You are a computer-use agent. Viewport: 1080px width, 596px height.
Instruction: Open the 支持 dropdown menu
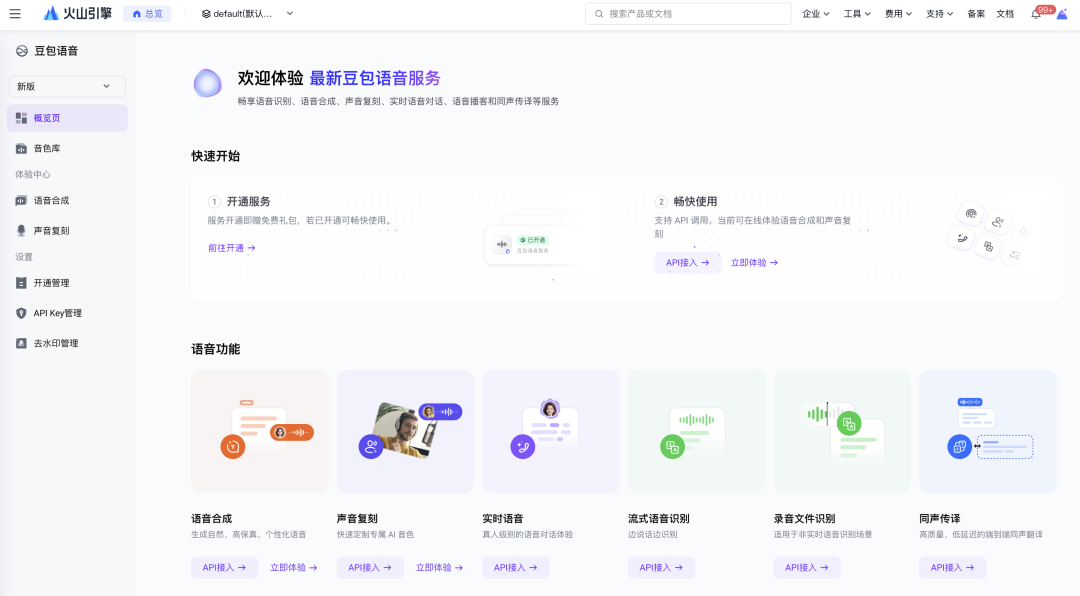(x=939, y=14)
